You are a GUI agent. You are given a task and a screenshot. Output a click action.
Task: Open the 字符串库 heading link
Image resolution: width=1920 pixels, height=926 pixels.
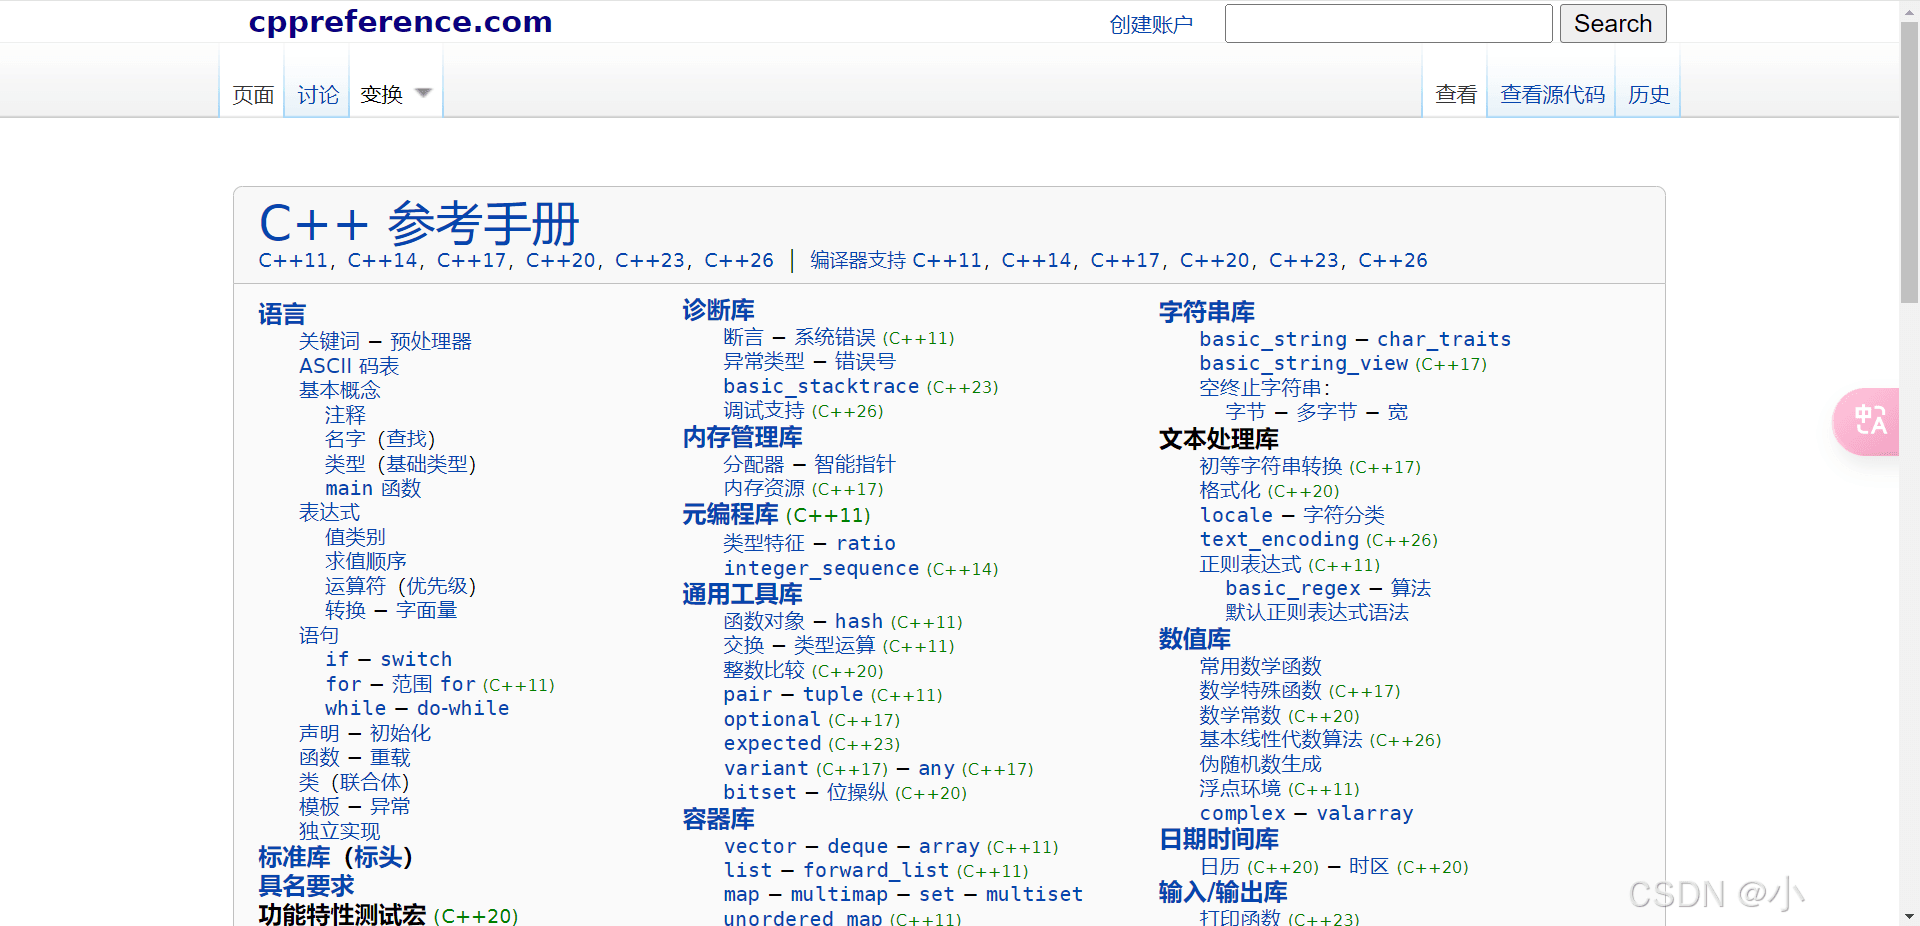point(1207,312)
